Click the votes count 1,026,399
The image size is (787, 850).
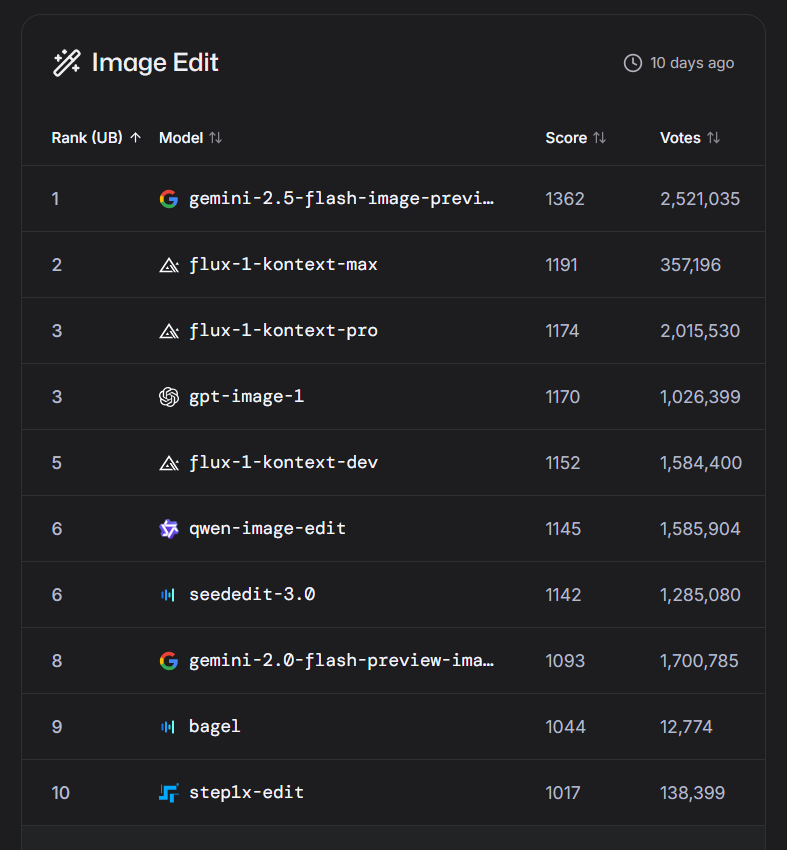[700, 397]
